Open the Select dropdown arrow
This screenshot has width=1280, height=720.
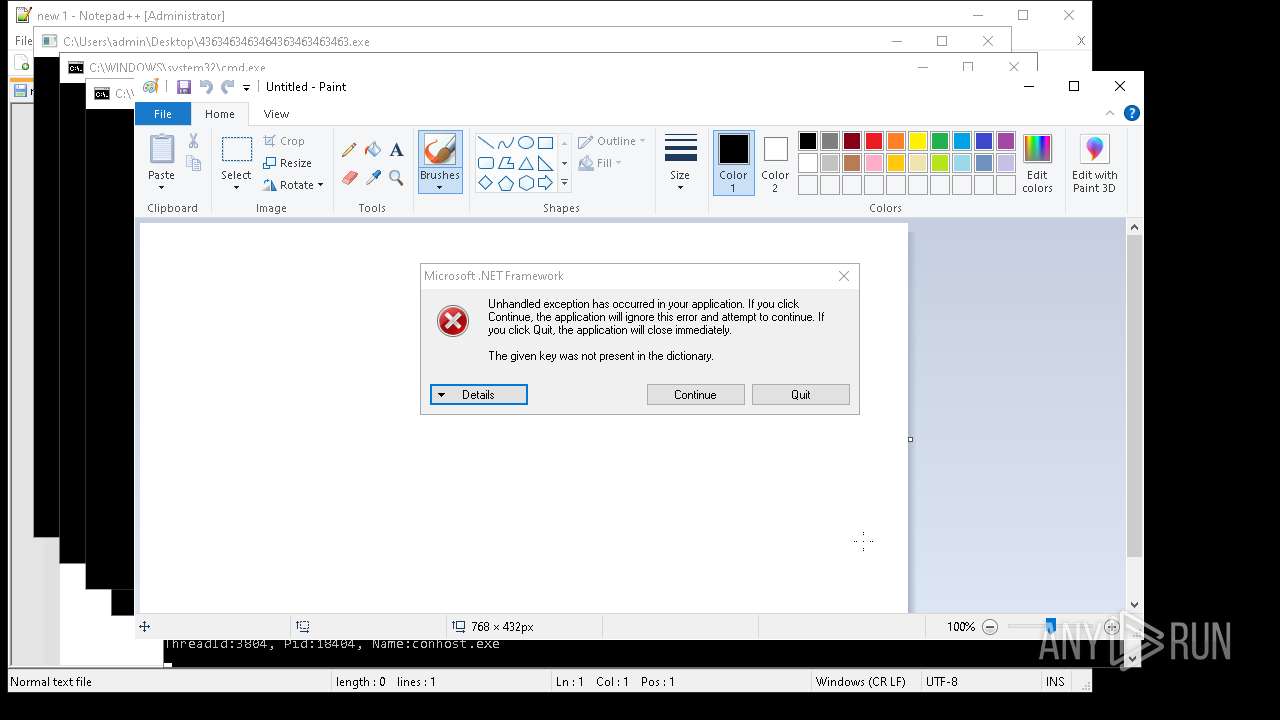click(x=236, y=187)
